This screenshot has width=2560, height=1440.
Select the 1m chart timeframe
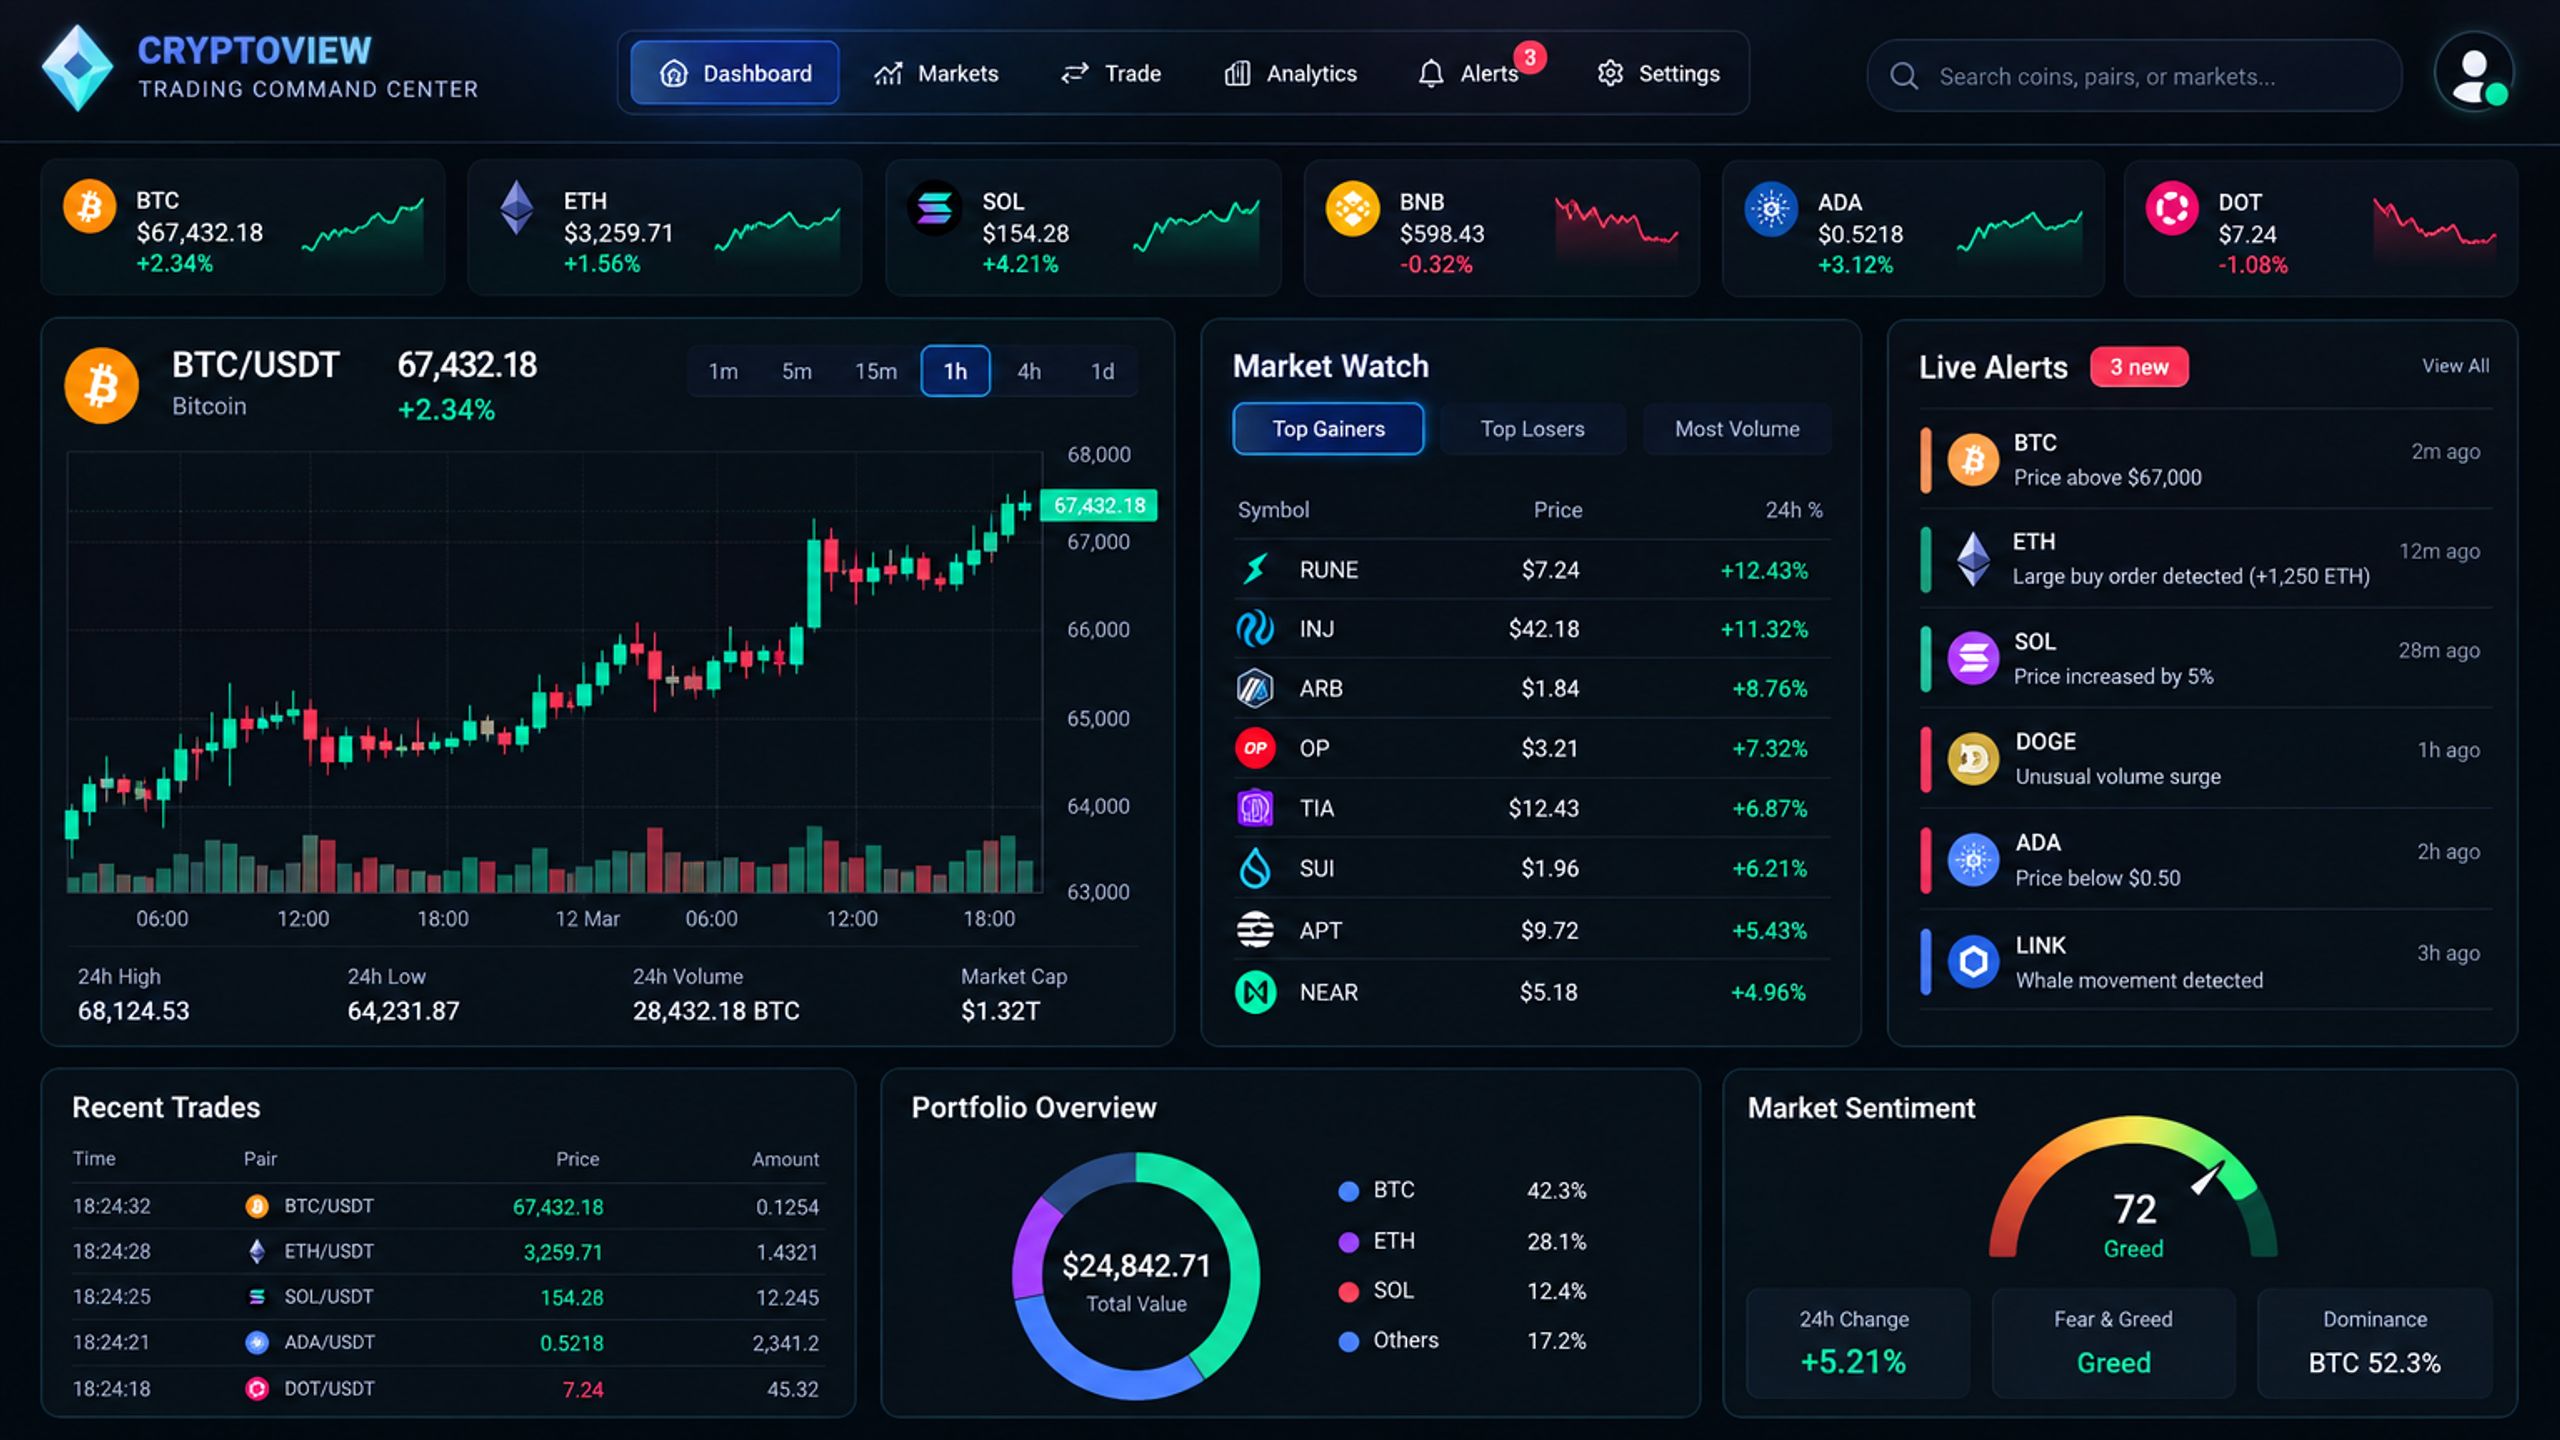pyautogui.click(x=723, y=371)
